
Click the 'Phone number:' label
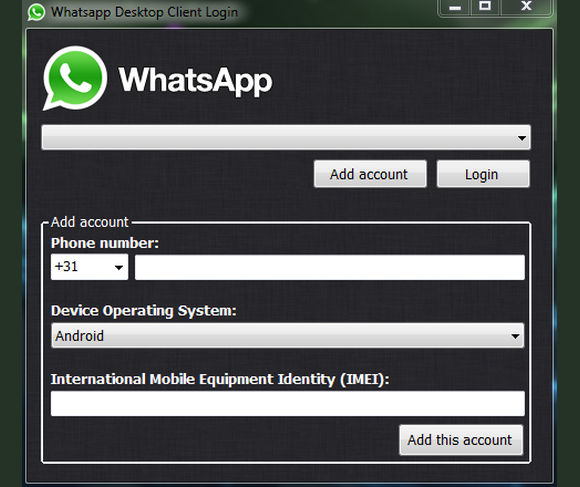coord(105,243)
